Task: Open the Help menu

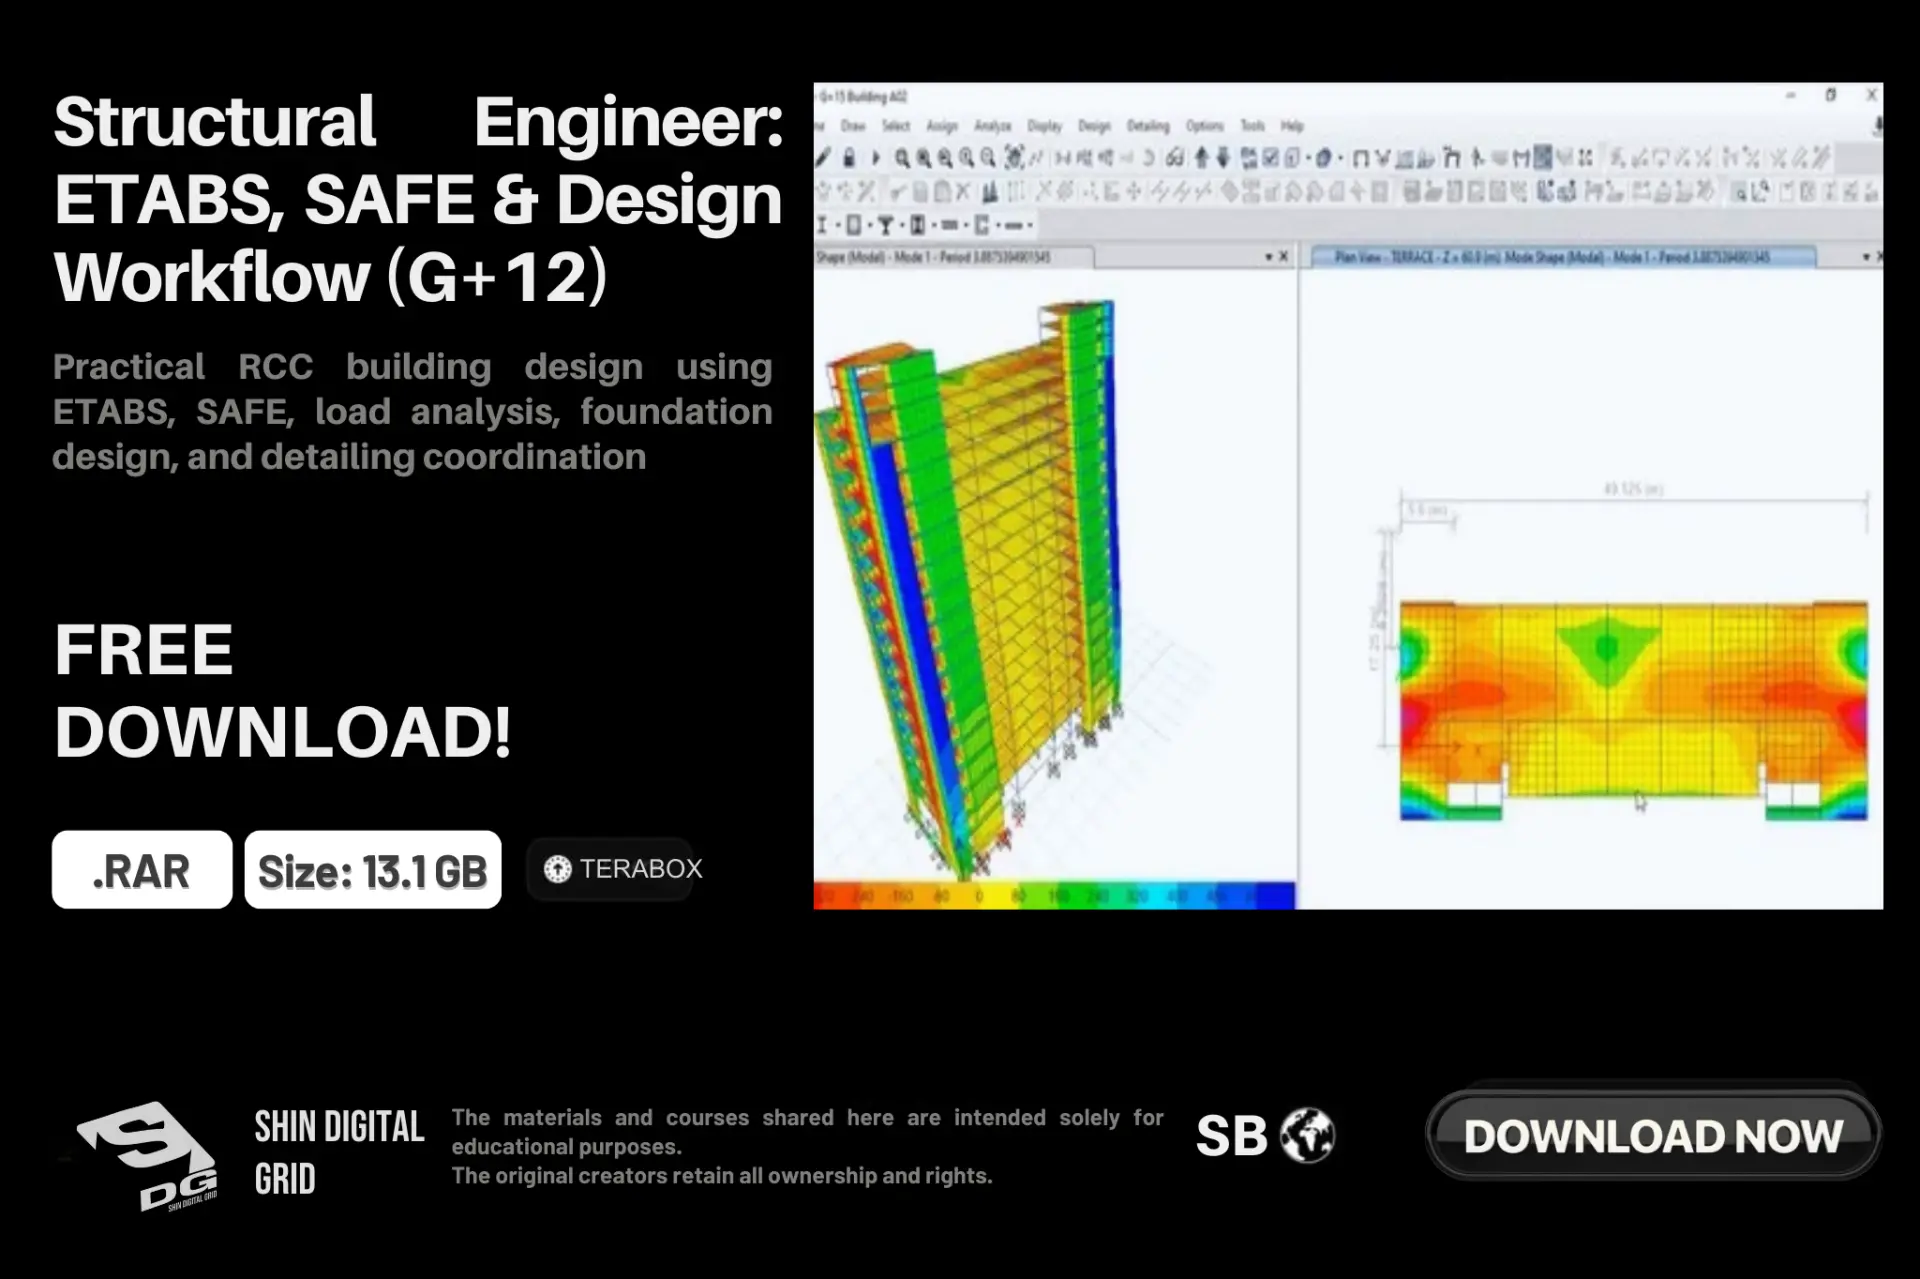Action: pyautogui.click(x=1293, y=126)
